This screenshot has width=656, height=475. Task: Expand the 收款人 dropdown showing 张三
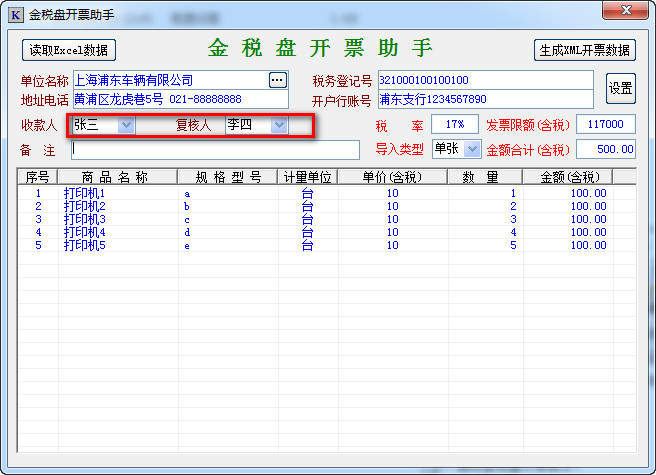[x=126, y=125]
